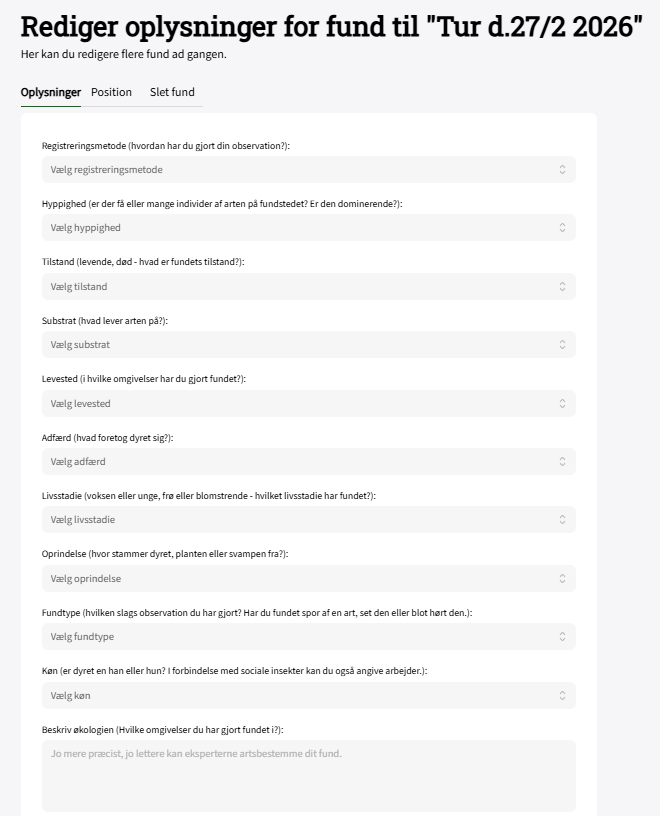The height and width of the screenshot is (816, 660).
Task: Click the chevron icon in Registreringsmetode field
Action: click(562, 170)
